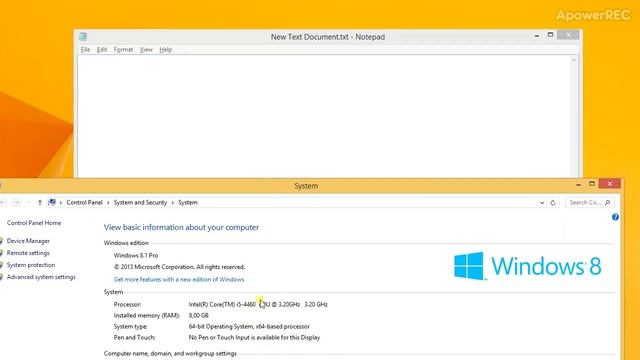Expand the arrow after Control Panel breadcrumb
Screen dimensions: 640x360
108,202
